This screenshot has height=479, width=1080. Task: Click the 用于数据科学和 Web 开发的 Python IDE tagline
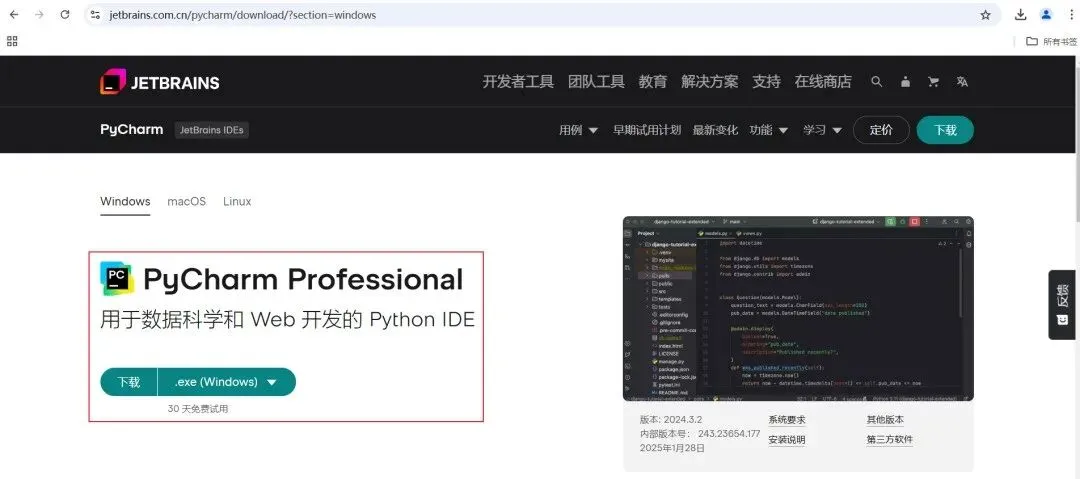pos(288,320)
